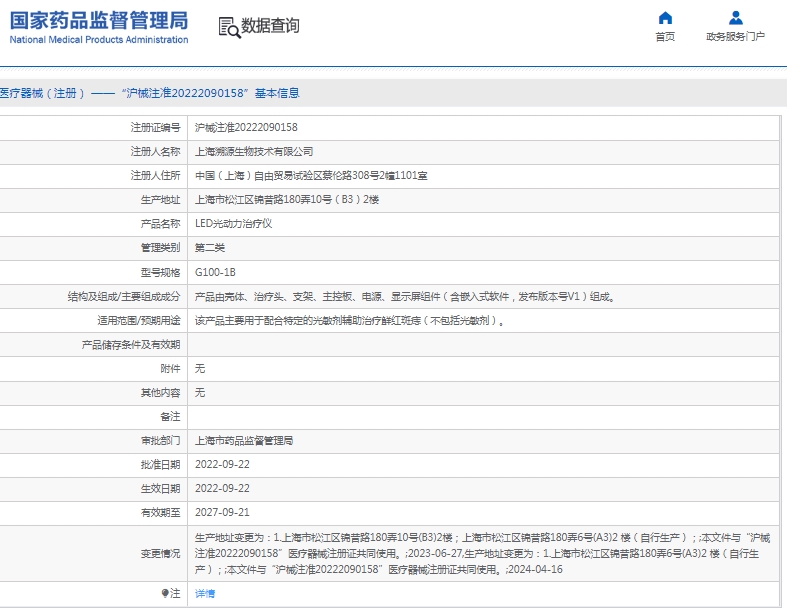
Task: Click the 审批部门 row label
Action: click(161, 441)
